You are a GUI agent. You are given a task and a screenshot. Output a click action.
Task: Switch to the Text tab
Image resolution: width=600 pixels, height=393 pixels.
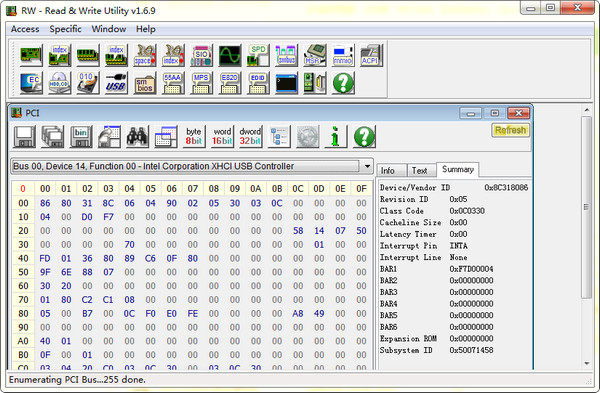(x=421, y=170)
